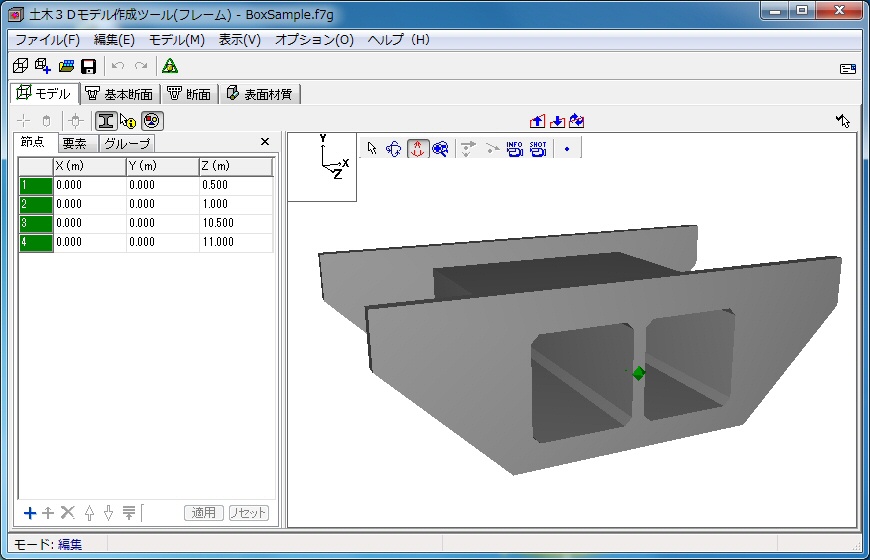
Task: Choose the rotate view tool
Action: point(394,149)
